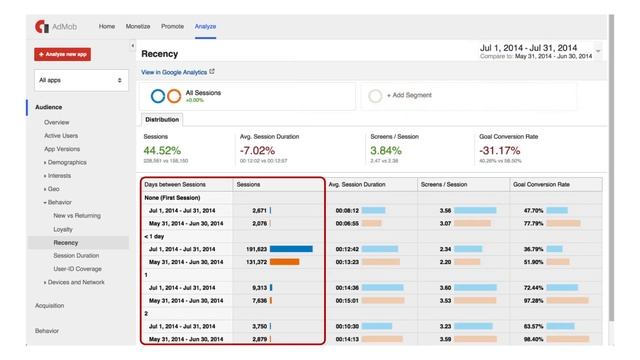The width and height of the screenshot is (640, 360).
Task: Click the 9,313 sessions value
Action: click(259, 288)
